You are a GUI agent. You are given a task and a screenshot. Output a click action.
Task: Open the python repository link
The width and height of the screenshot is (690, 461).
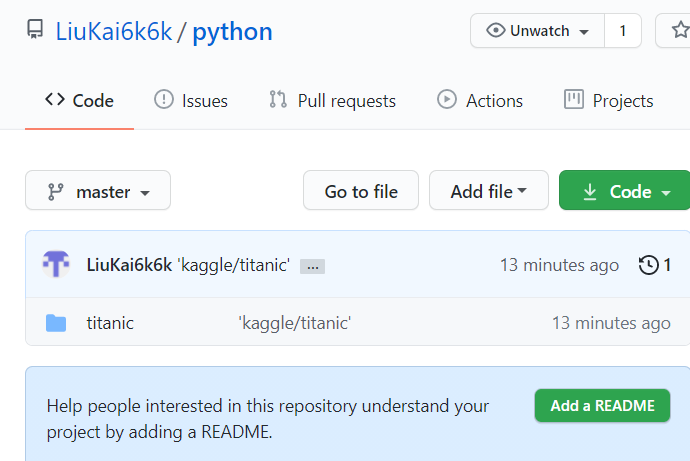coord(232,32)
